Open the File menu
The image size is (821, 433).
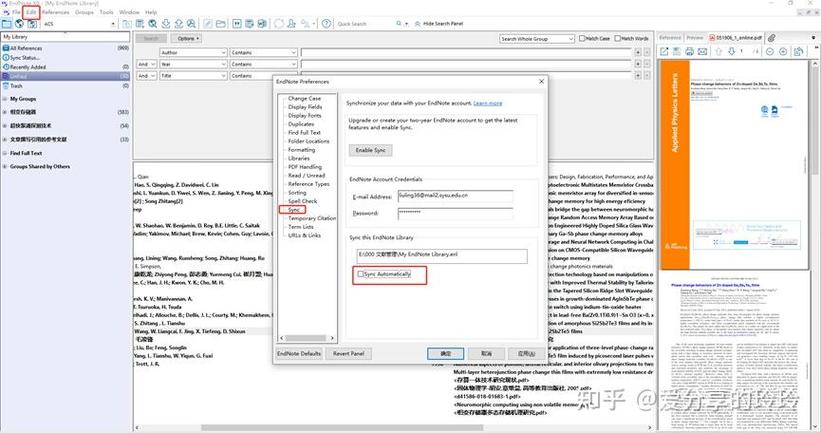(16, 12)
